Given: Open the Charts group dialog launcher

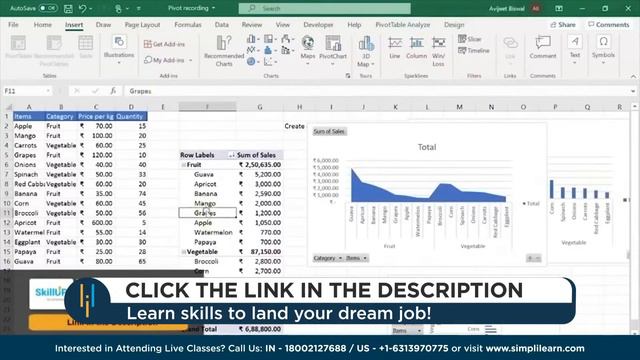Looking at the screenshot, I should 348,76.
